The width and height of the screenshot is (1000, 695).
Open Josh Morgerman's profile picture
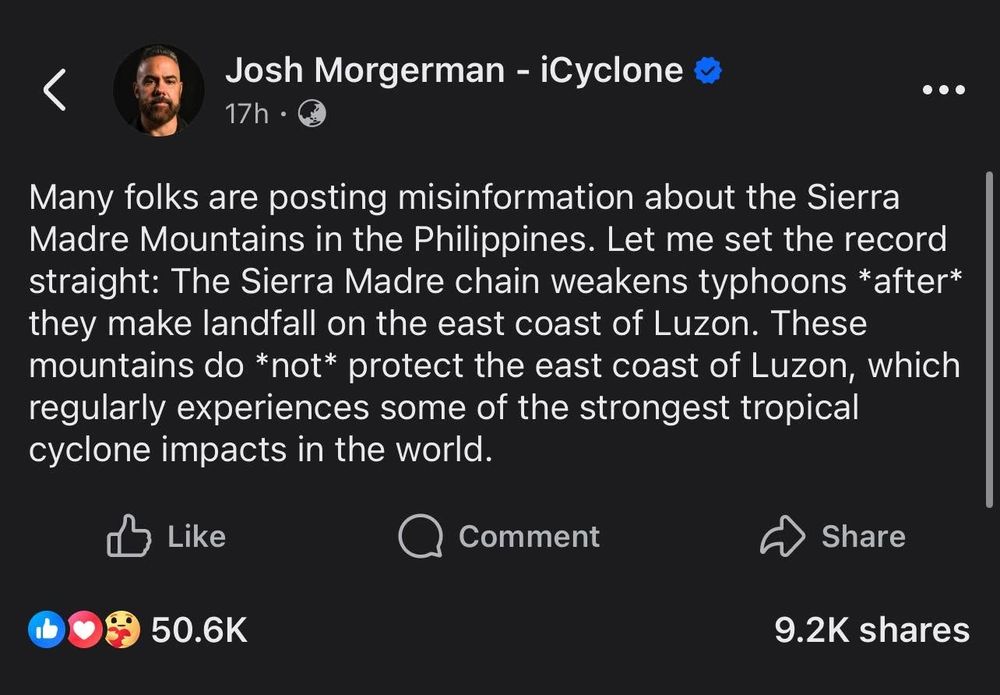coord(158,90)
